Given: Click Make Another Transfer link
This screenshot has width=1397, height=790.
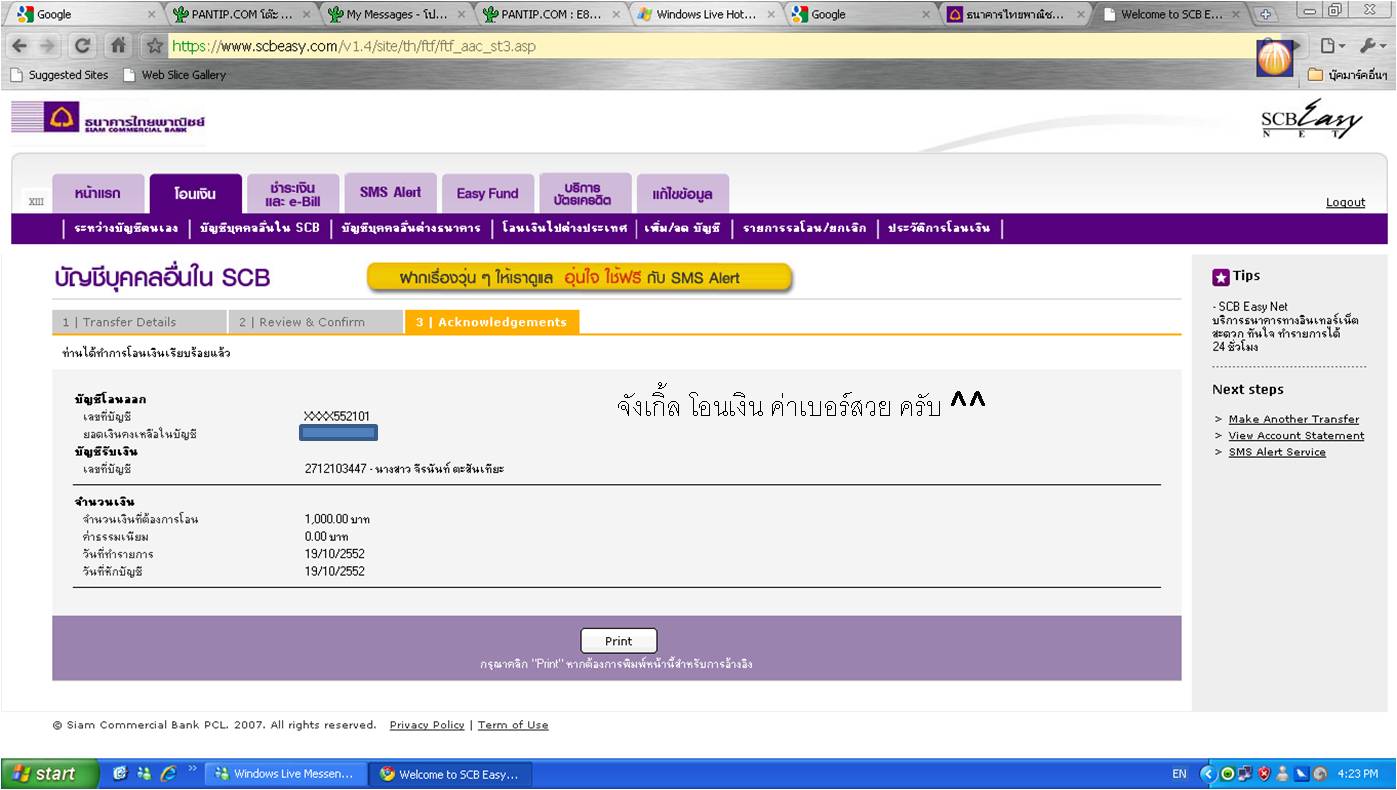Looking at the screenshot, I should pos(1294,419).
